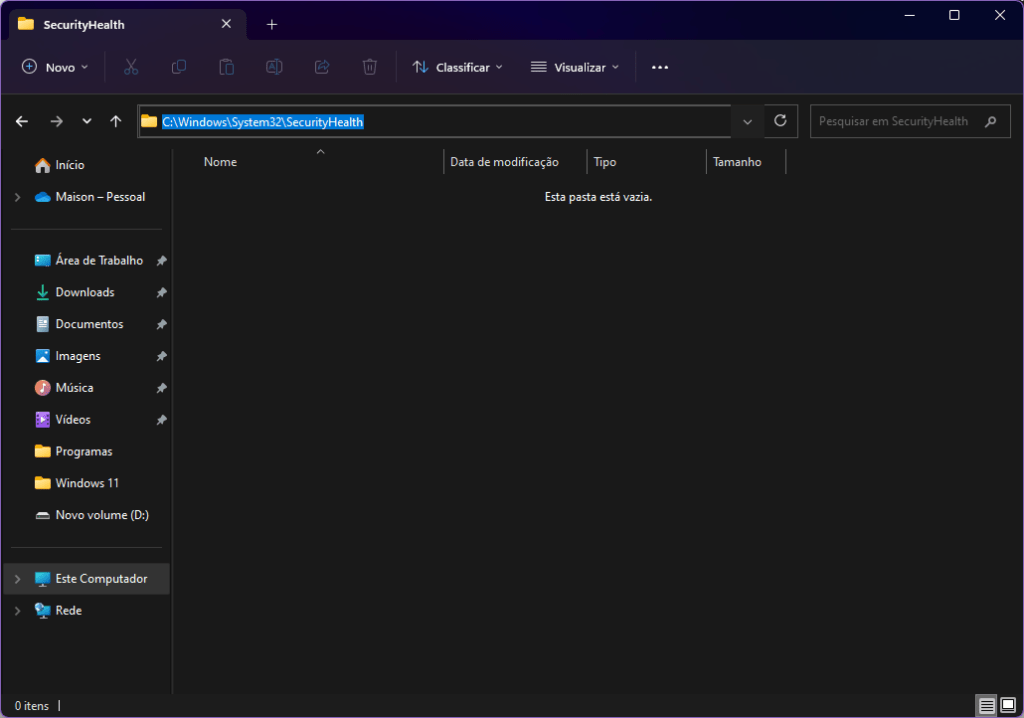
Task: Click the Copy icon in toolbar
Action: click(x=179, y=67)
